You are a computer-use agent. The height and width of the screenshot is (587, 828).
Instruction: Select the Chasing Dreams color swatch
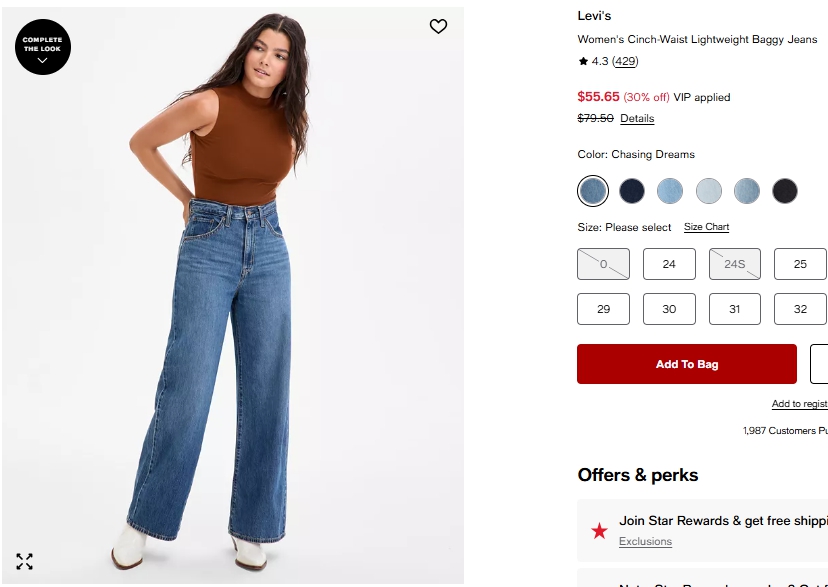(592, 191)
